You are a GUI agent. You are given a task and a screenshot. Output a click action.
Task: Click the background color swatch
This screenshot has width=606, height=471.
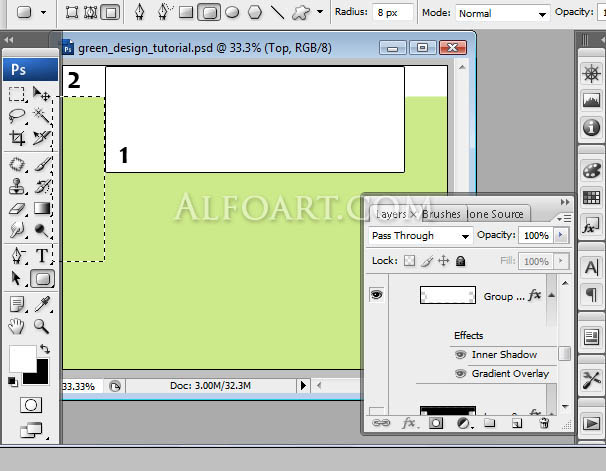(x=41, y=377)
